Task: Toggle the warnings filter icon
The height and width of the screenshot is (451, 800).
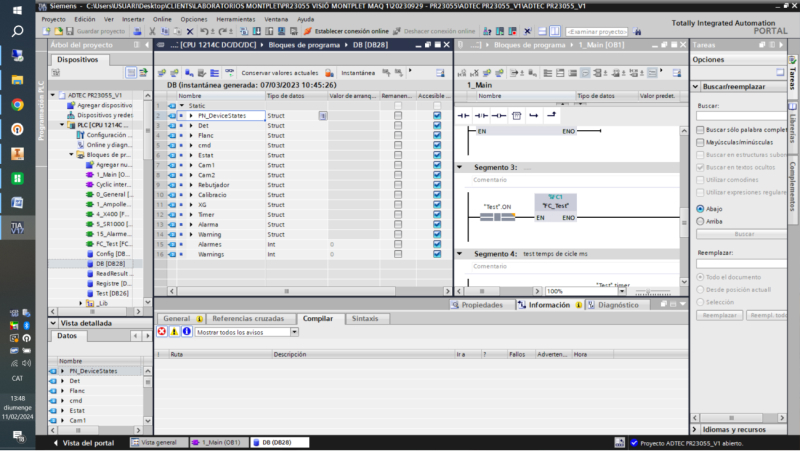Action: [x=174, y=331]
